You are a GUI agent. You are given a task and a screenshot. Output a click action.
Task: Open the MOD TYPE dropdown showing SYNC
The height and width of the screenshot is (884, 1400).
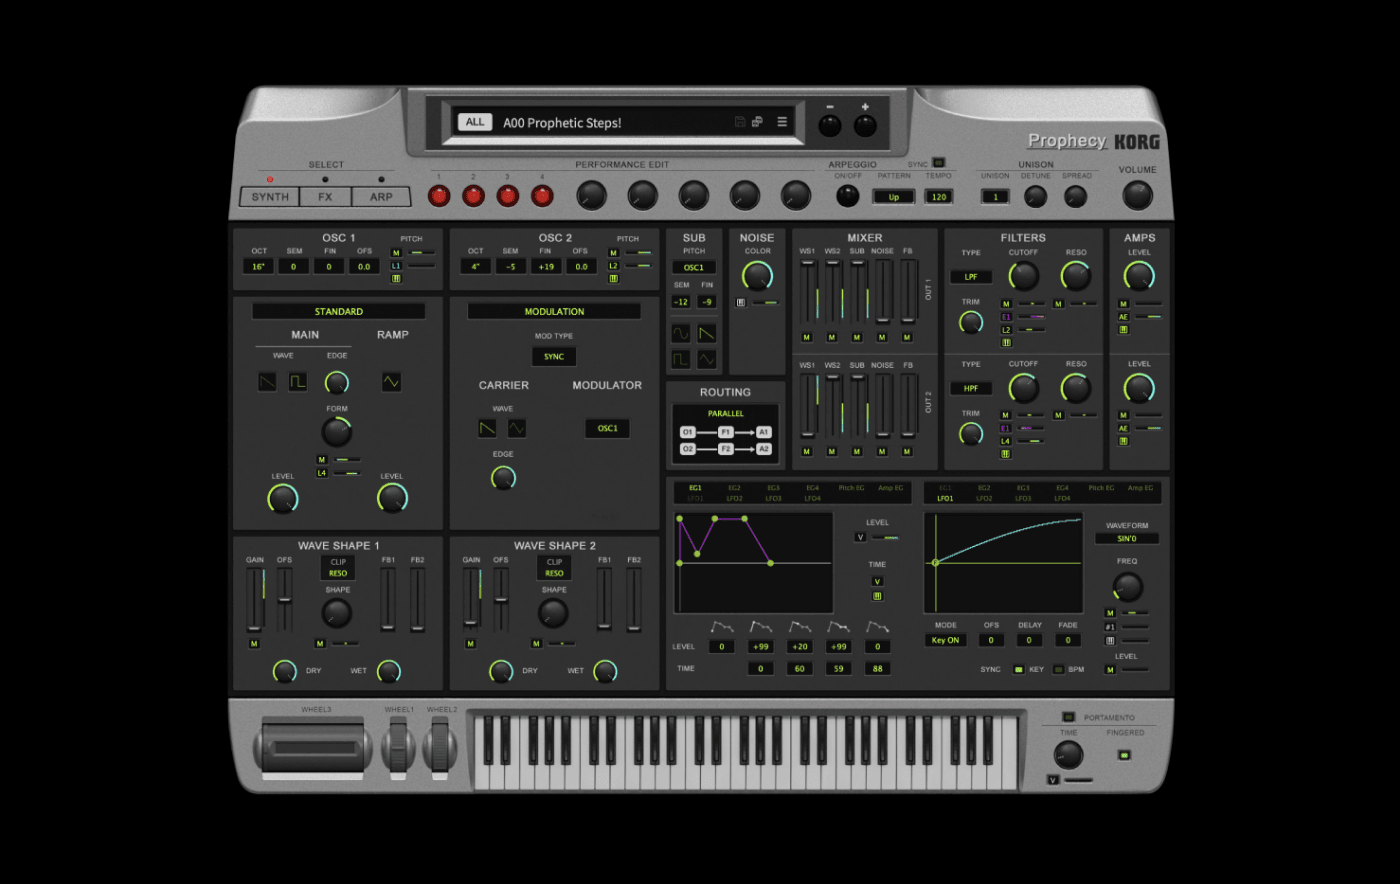point(554,356)
